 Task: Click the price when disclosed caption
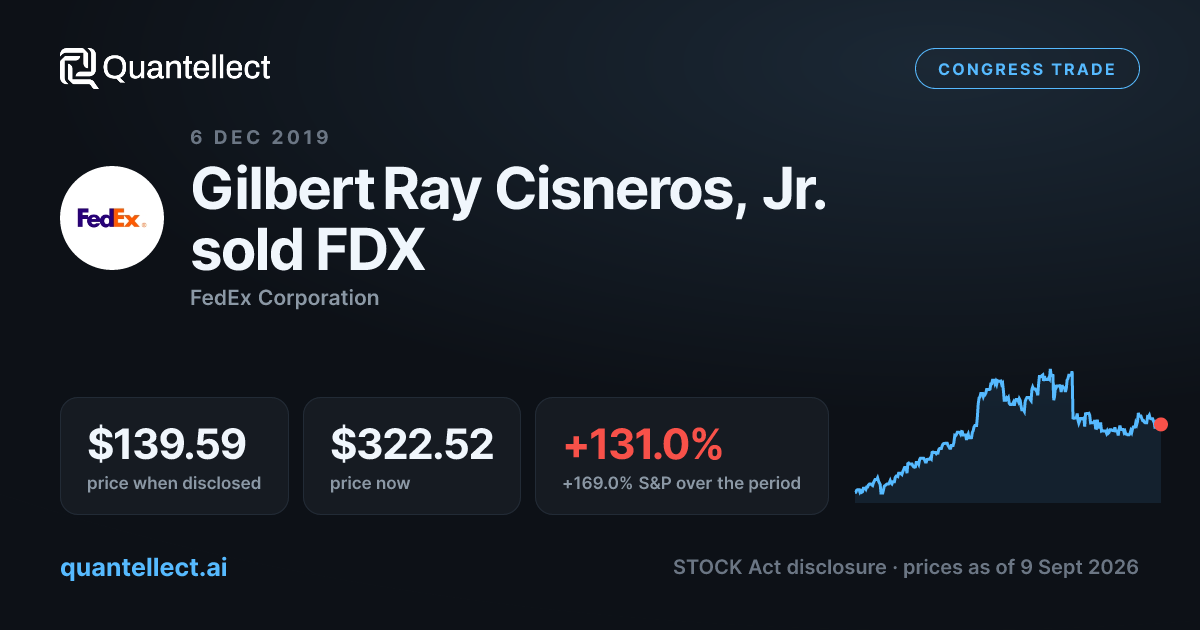pyautogui.click(x=174, y=483)
